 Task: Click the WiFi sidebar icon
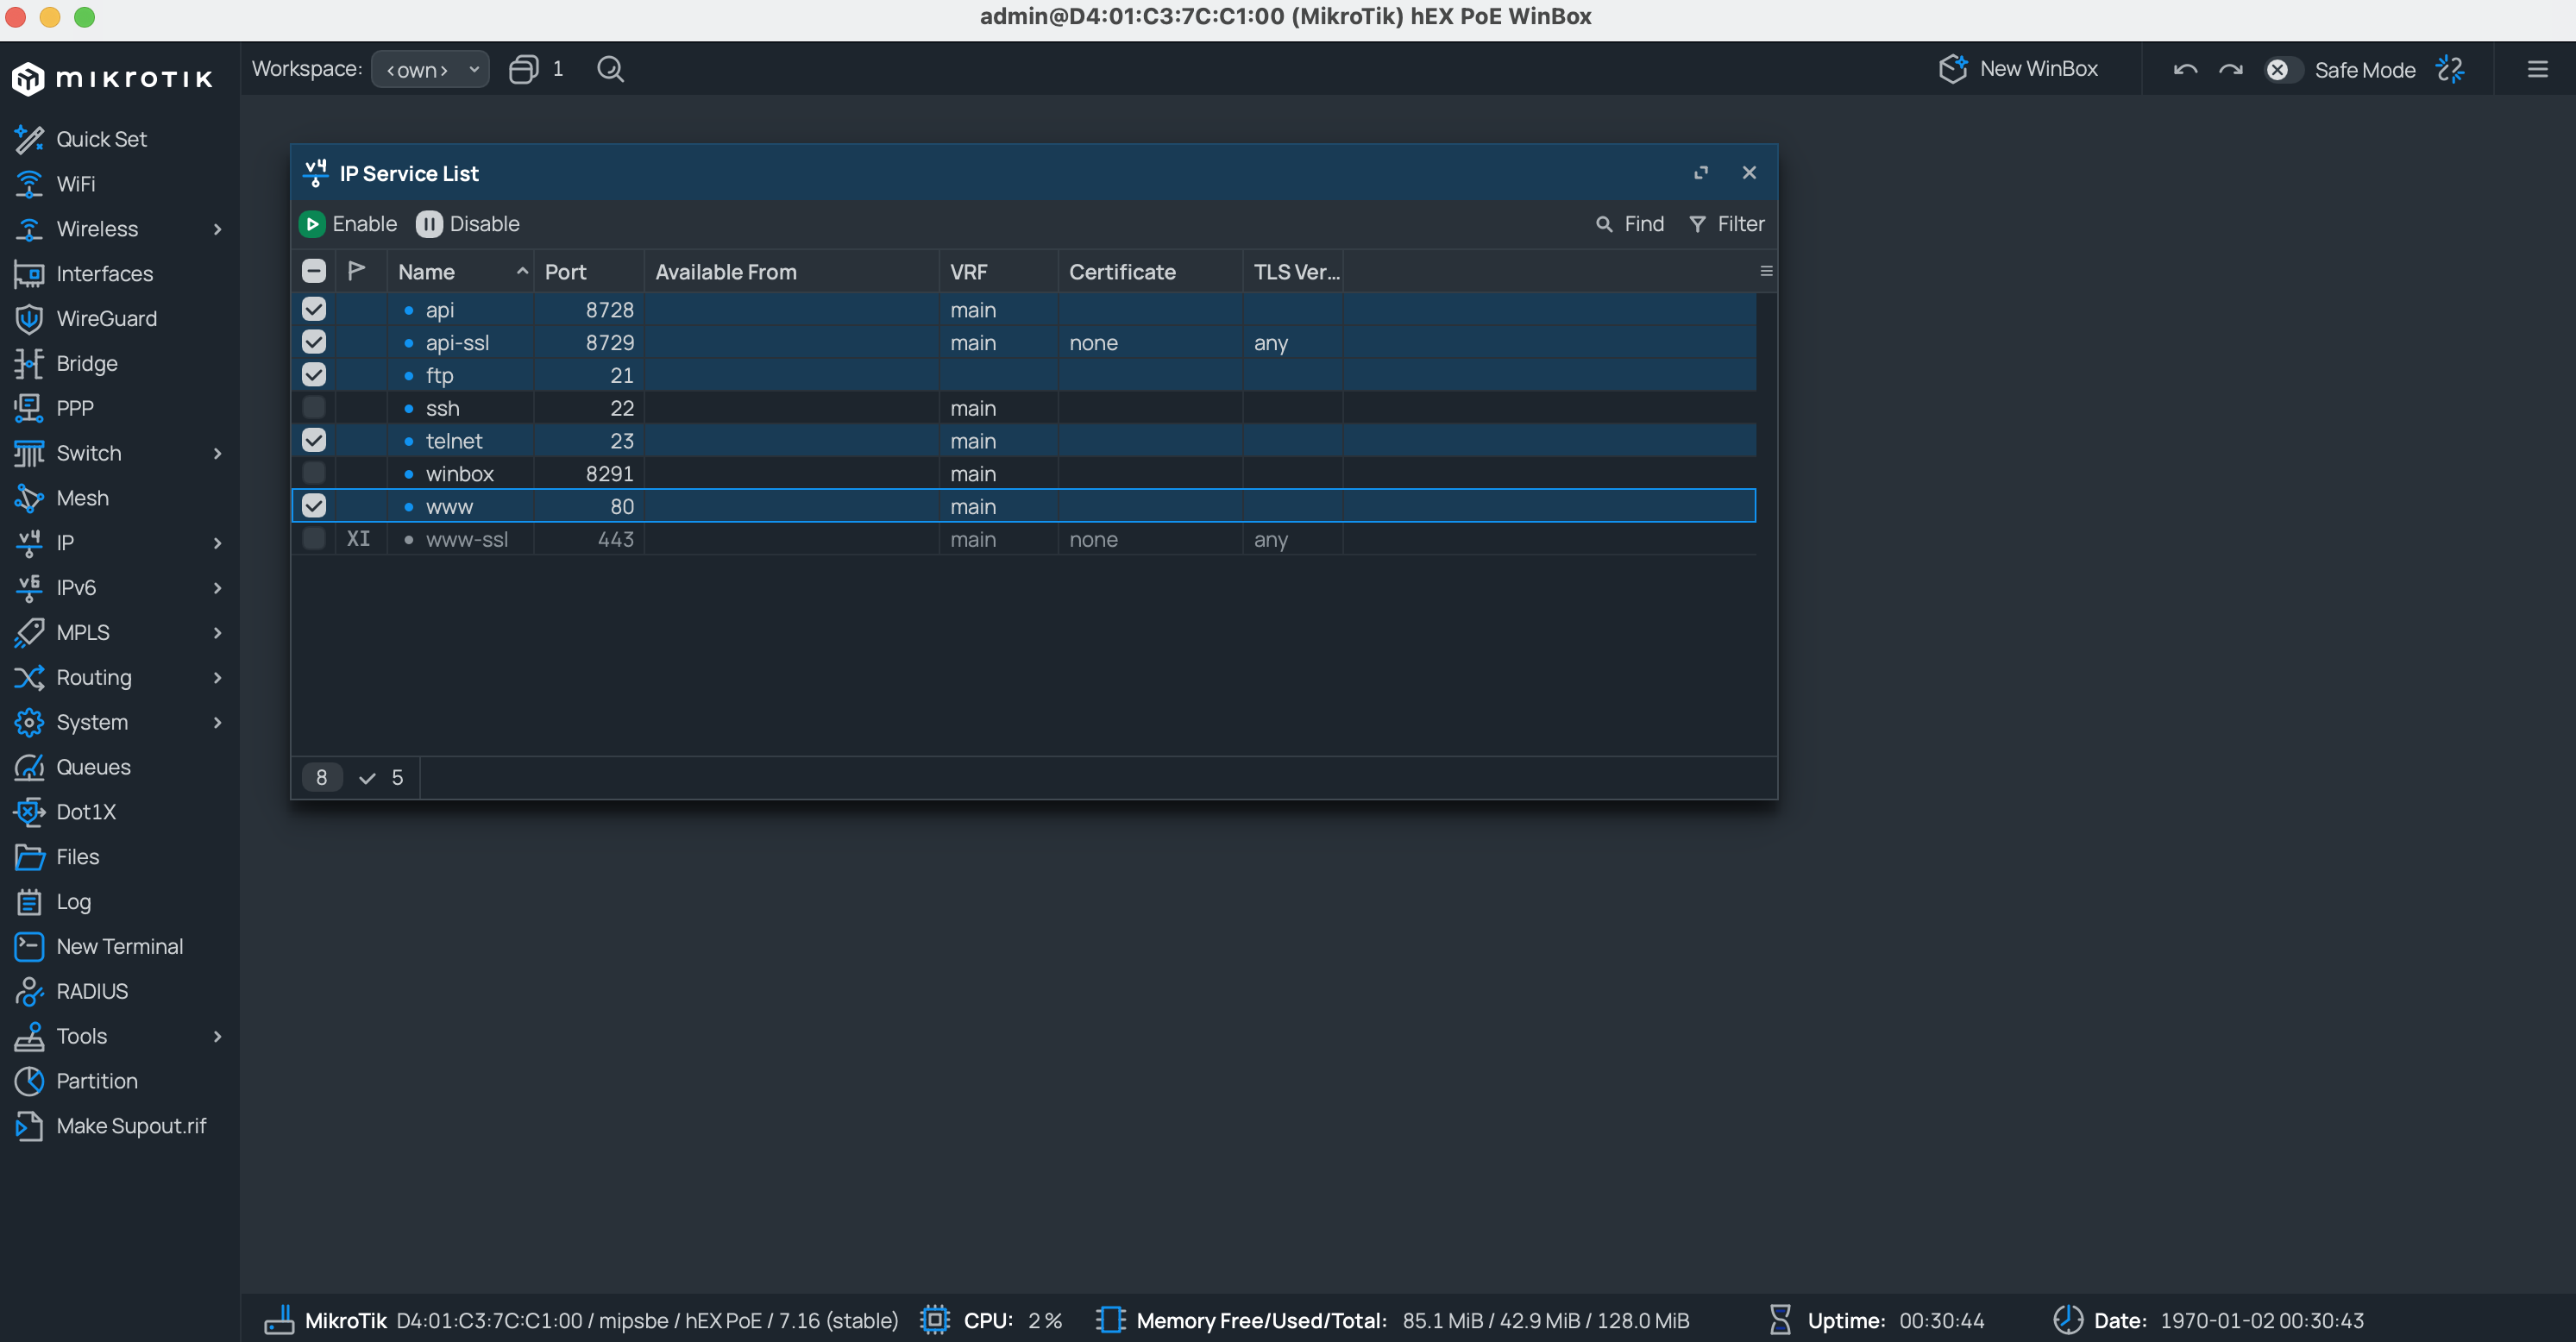[x=29, y=184]
